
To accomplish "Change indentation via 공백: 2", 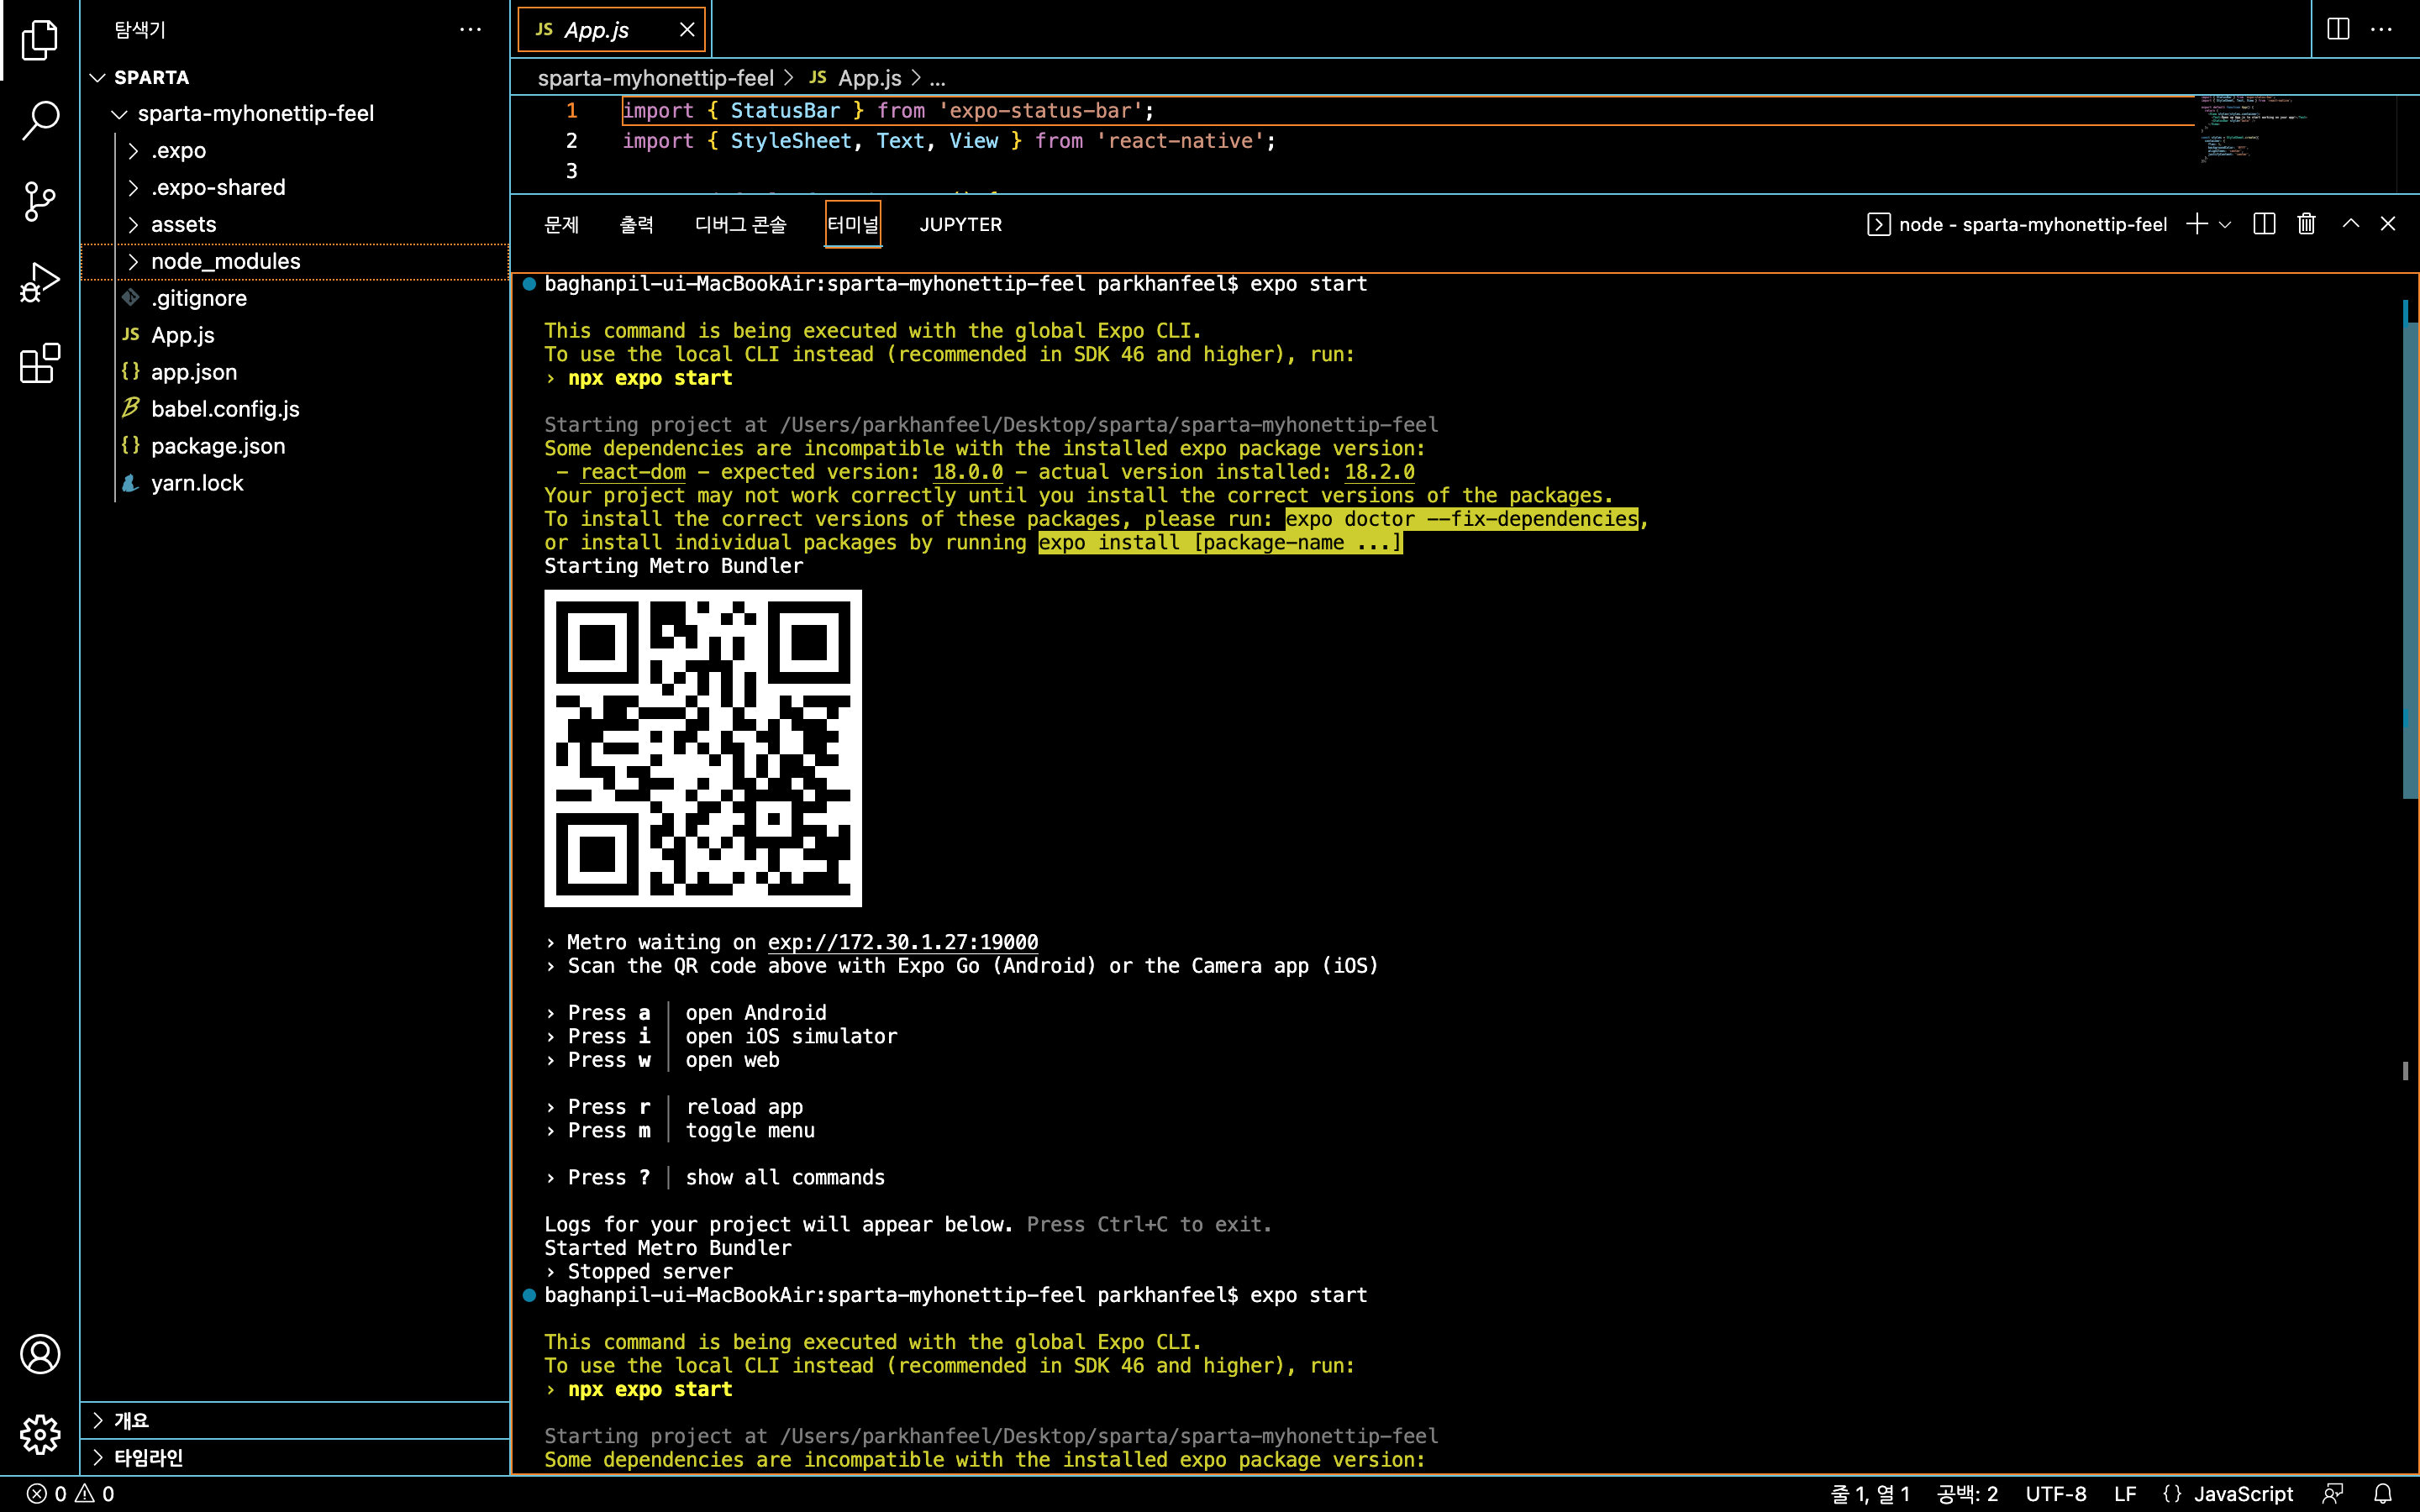I will click(x=1967, y=1494).
